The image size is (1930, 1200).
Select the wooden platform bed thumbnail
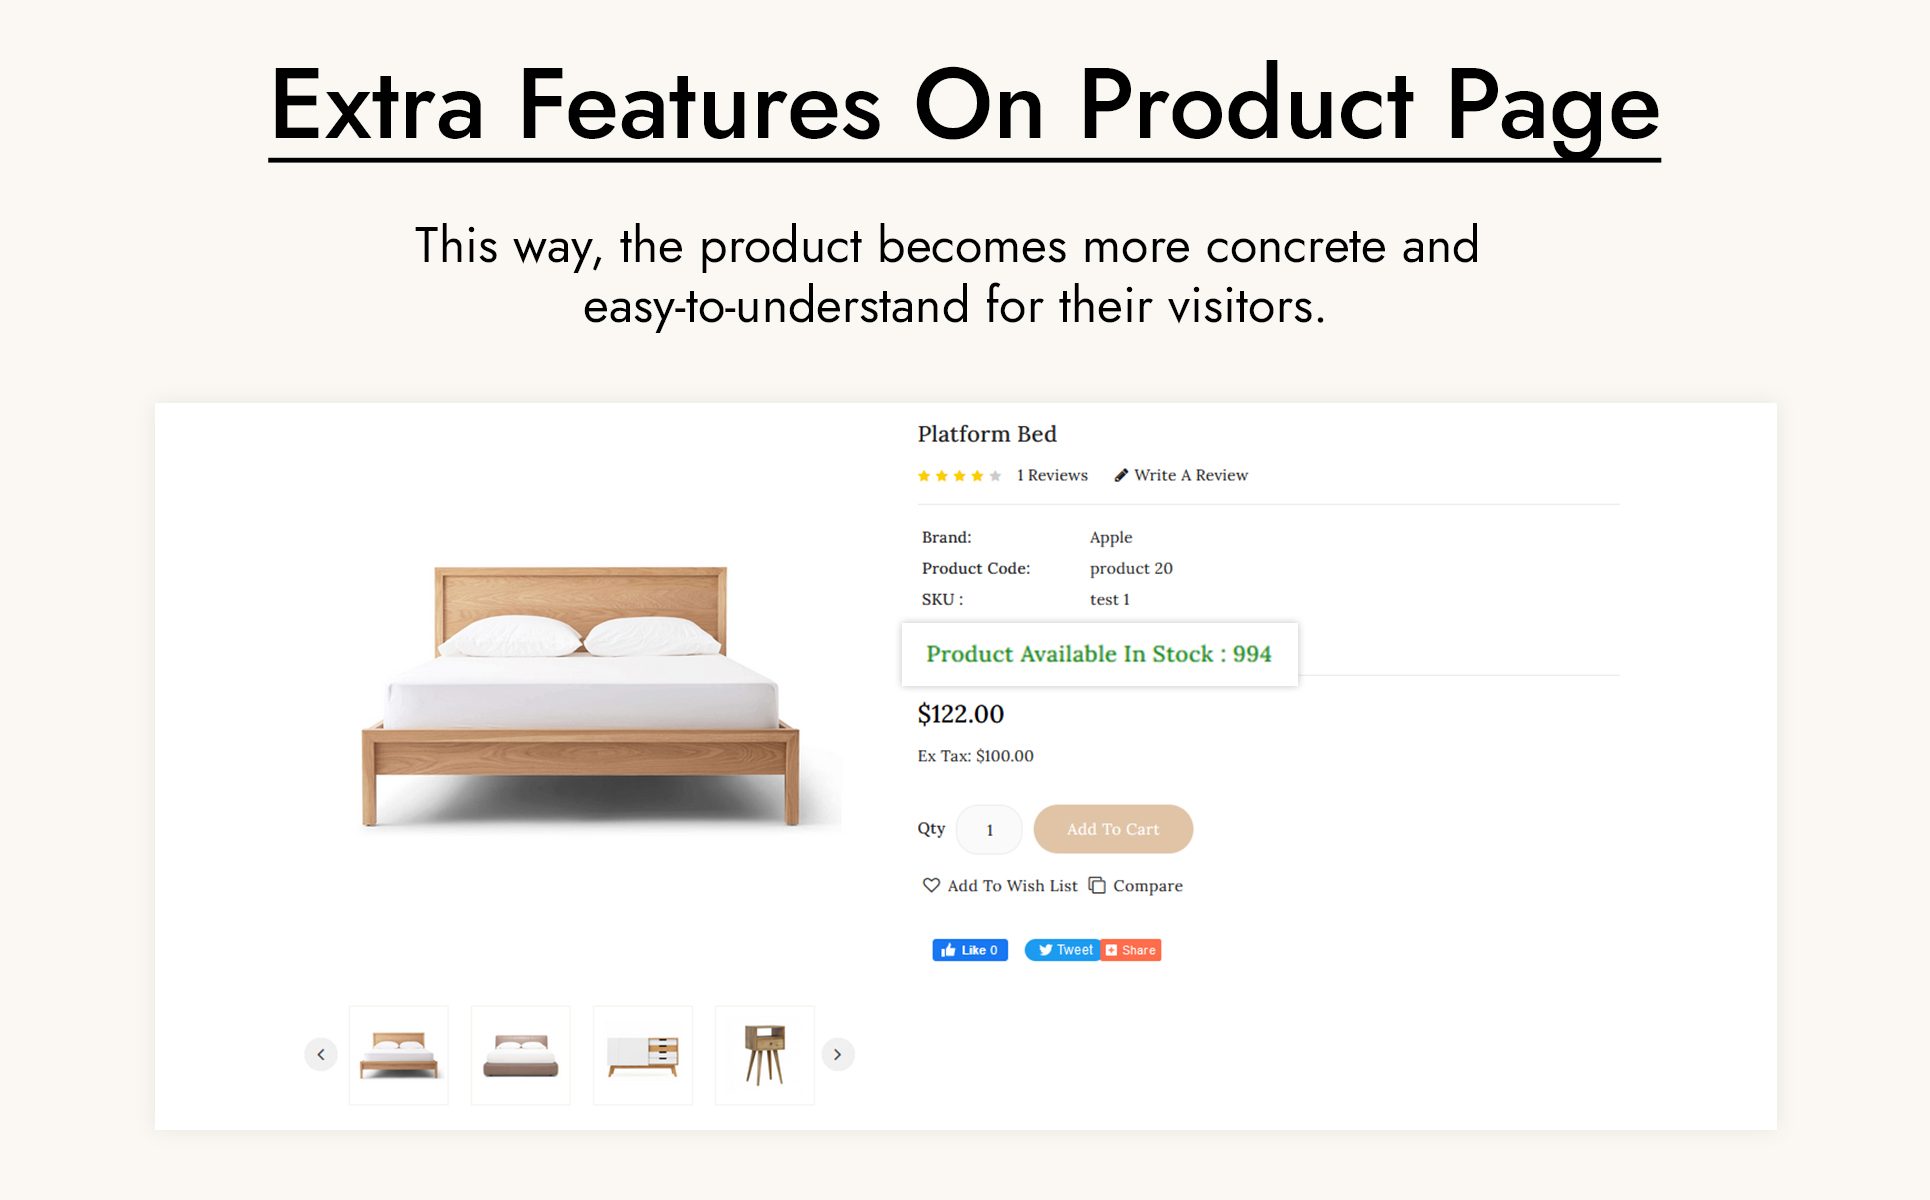coord(399,1055)
